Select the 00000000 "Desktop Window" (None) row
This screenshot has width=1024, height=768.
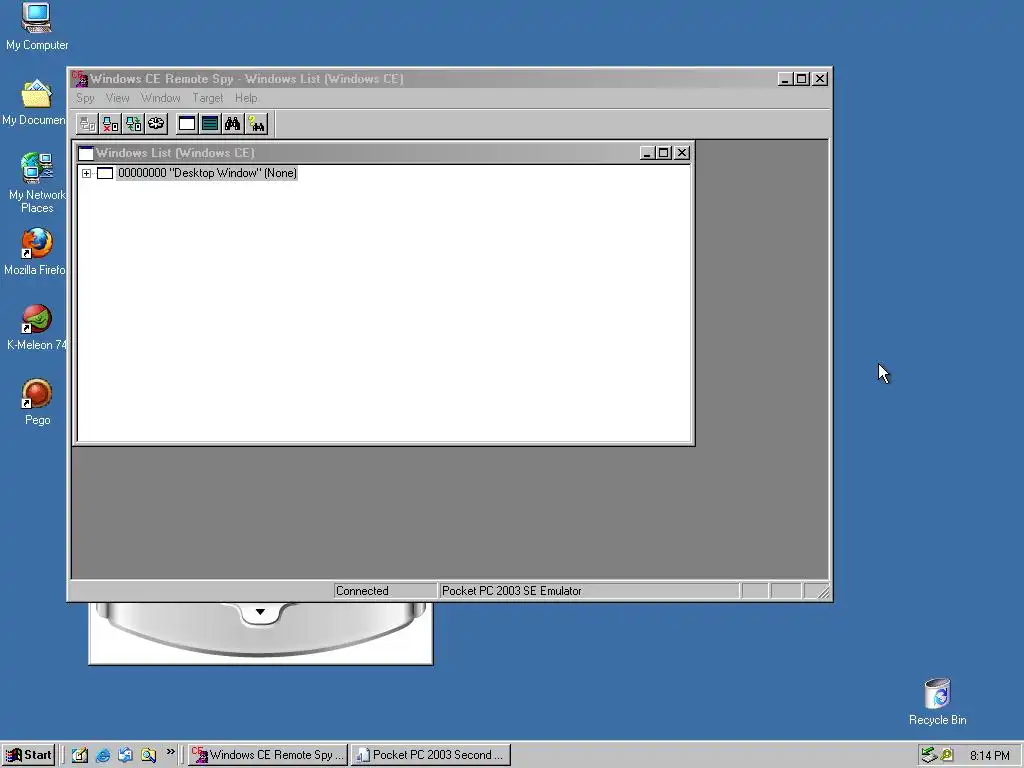207,173
